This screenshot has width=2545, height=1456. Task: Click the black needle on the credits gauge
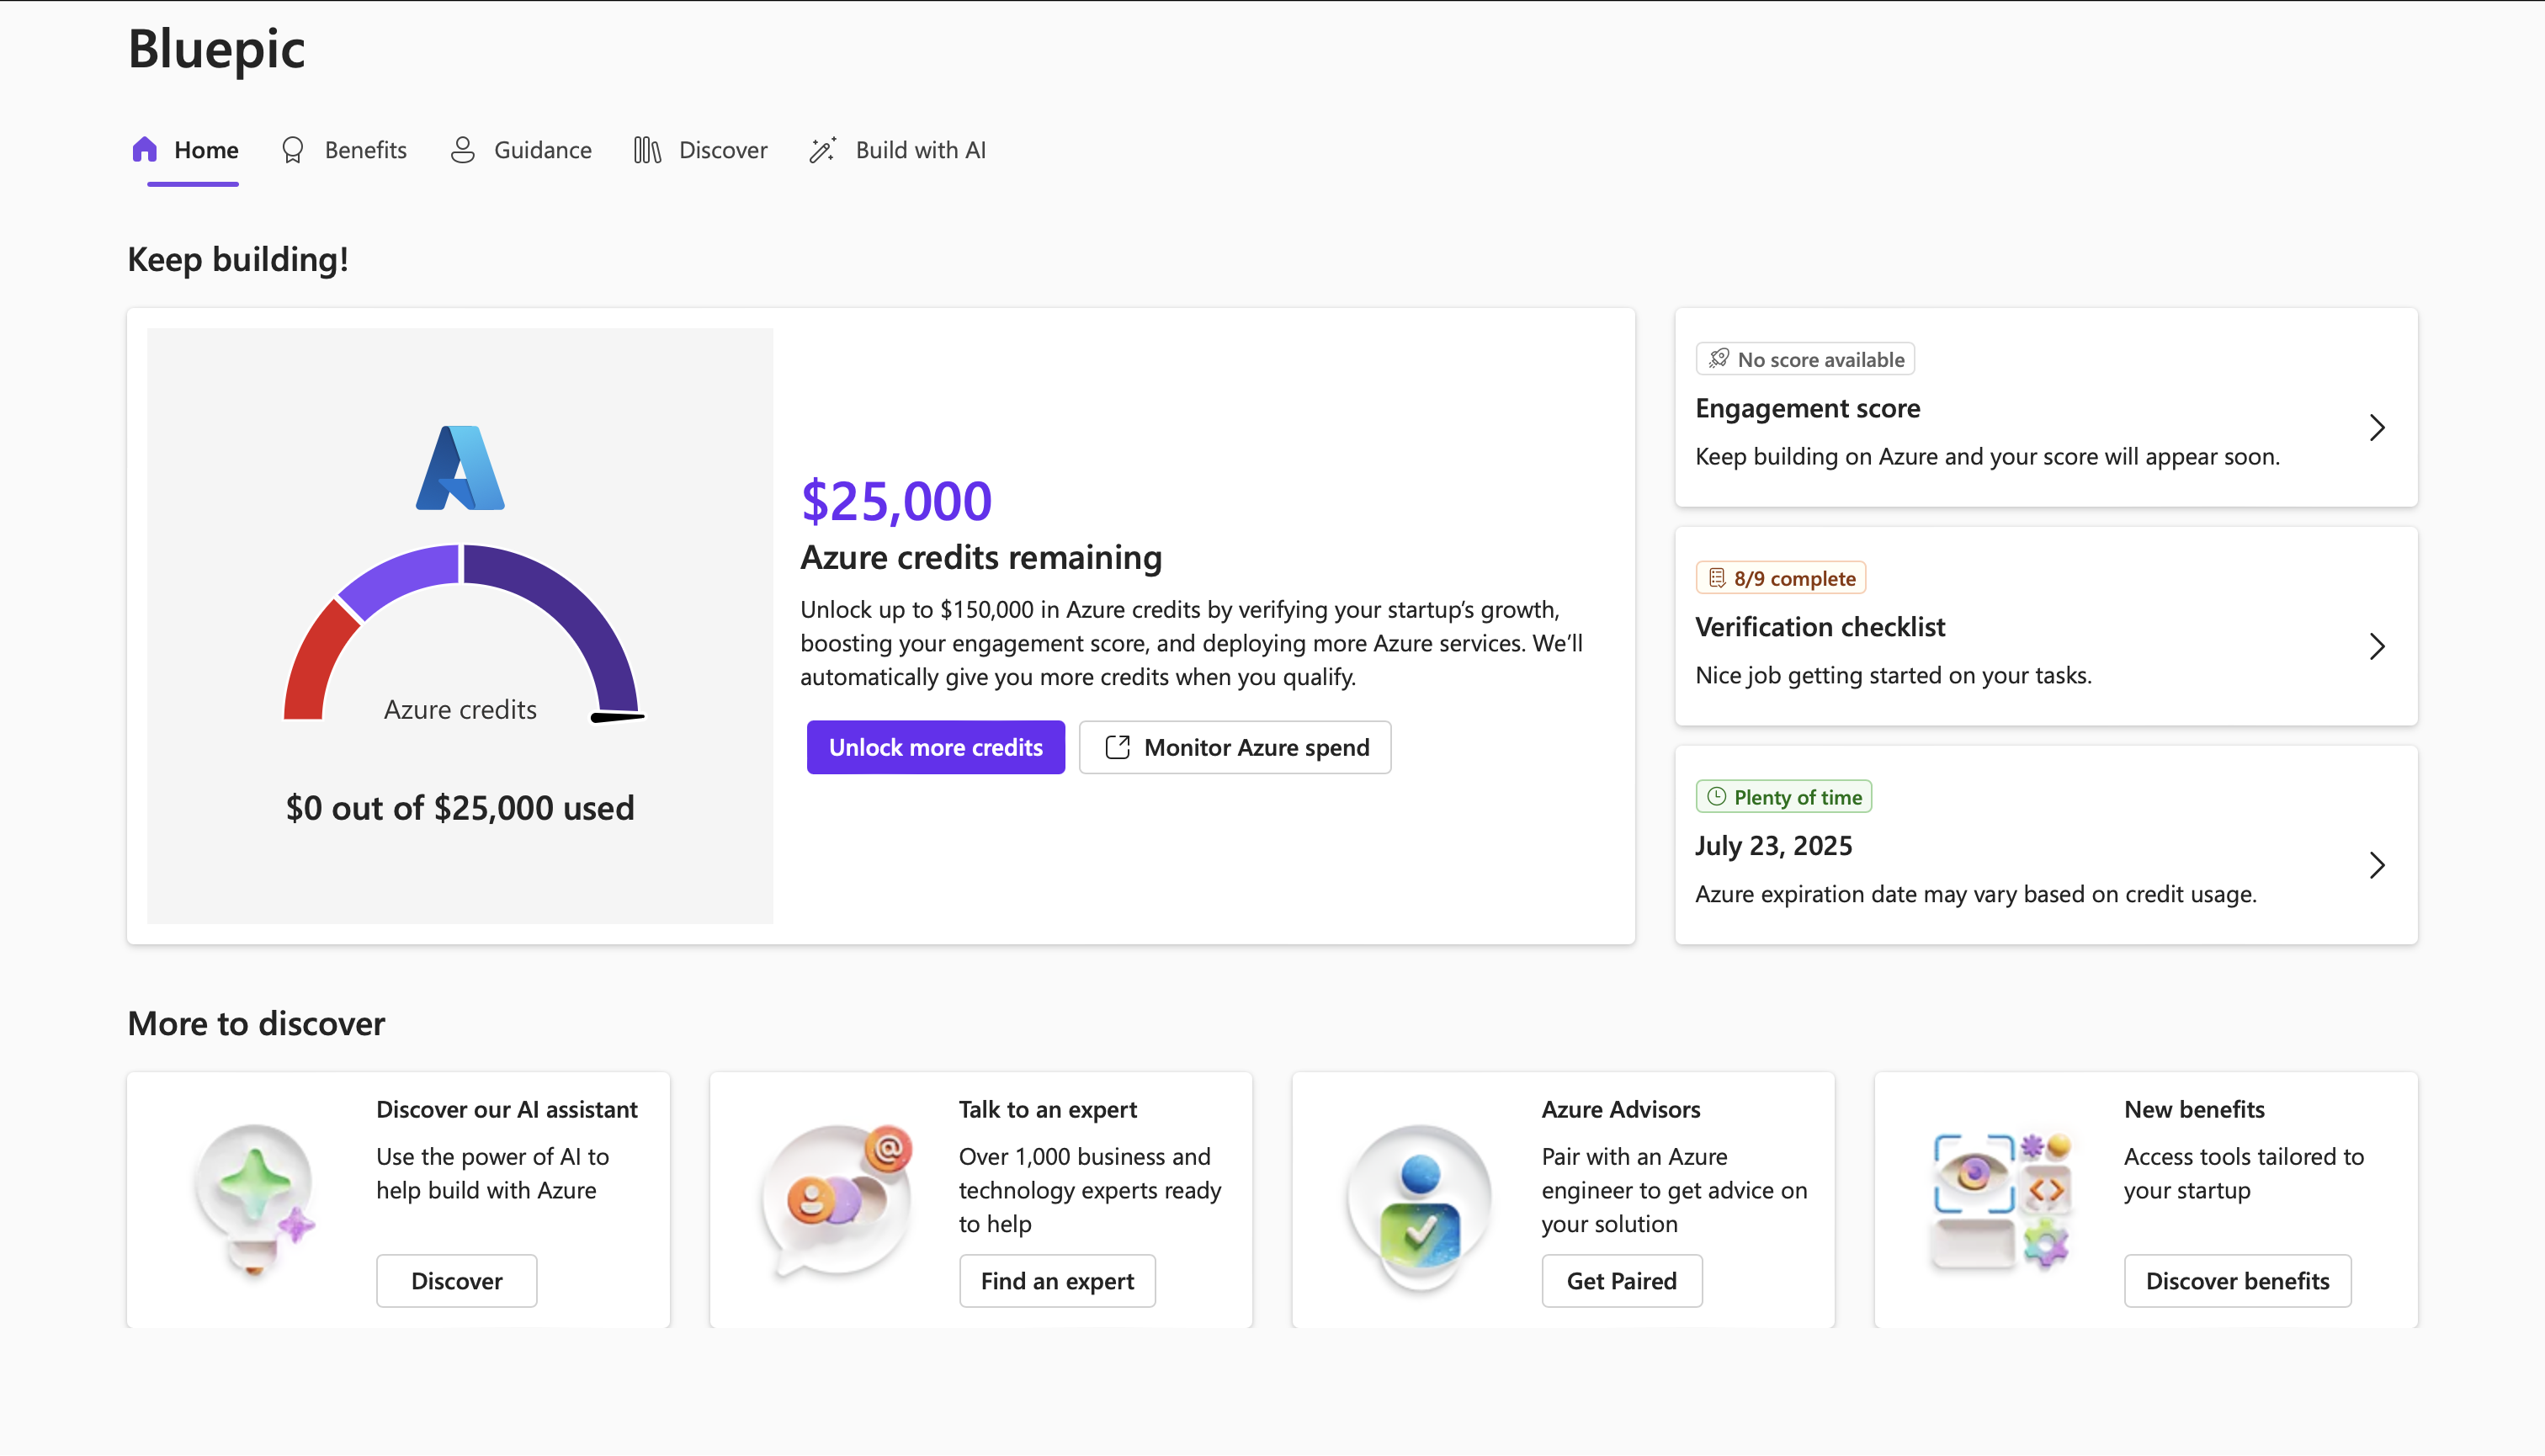click(x=617, y=716)
